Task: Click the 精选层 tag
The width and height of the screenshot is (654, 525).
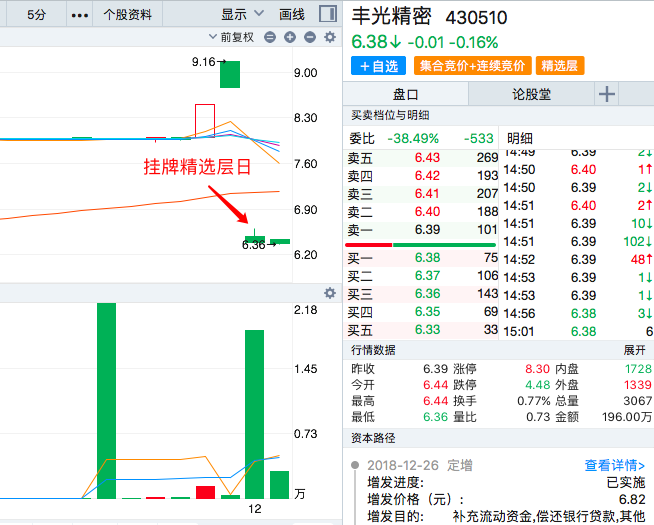Action: tap(560, 66)
